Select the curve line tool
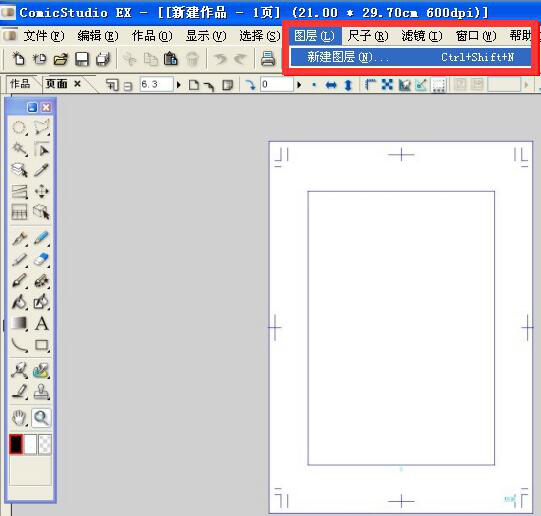 [x=19, y=345]
